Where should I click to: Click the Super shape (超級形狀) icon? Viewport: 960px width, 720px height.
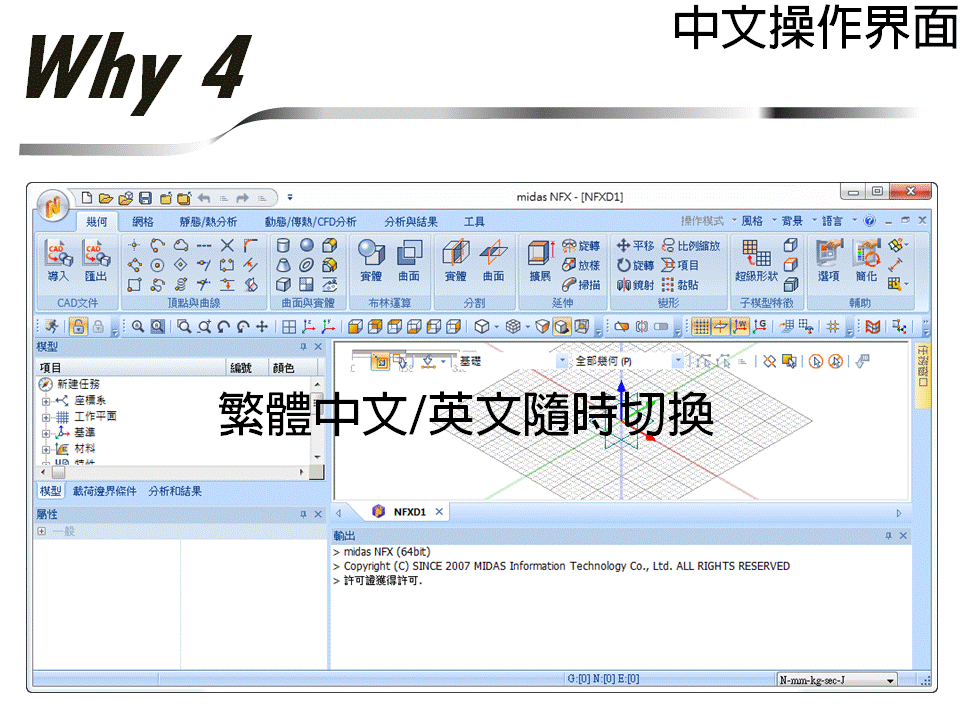coord(757,260)
